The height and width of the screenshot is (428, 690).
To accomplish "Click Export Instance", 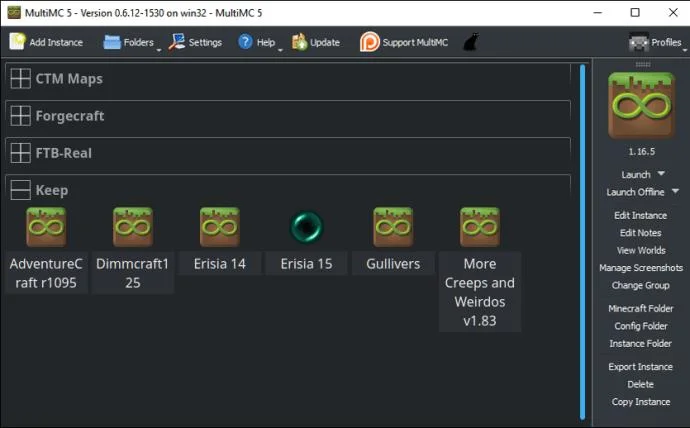I will point(640,366).
